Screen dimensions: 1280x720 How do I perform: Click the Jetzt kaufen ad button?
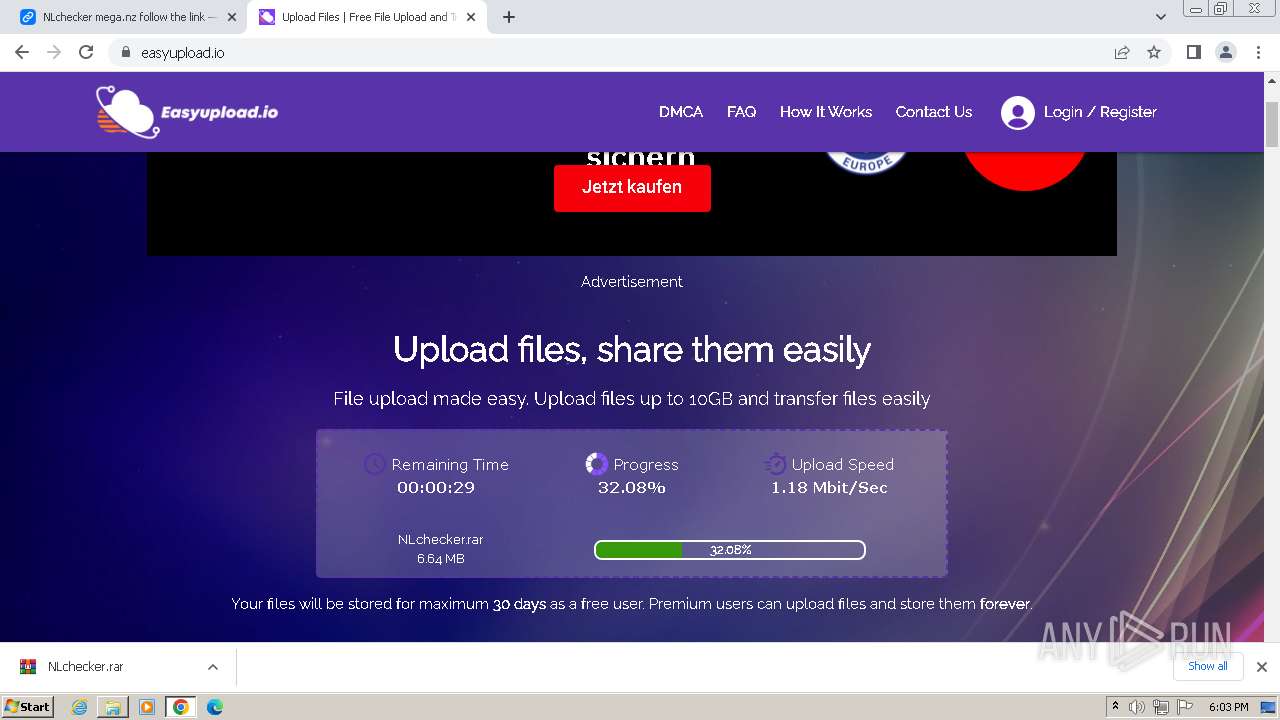(x=632, y=187)
